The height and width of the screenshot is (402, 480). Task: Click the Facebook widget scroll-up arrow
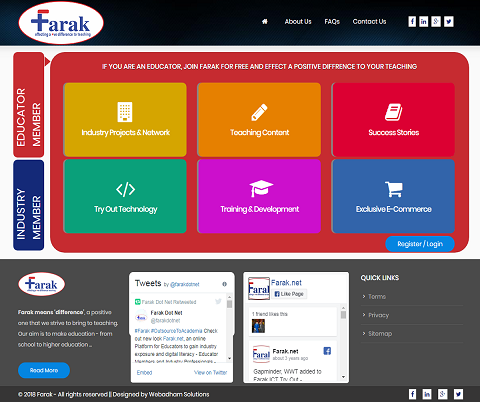click(343, 308)
